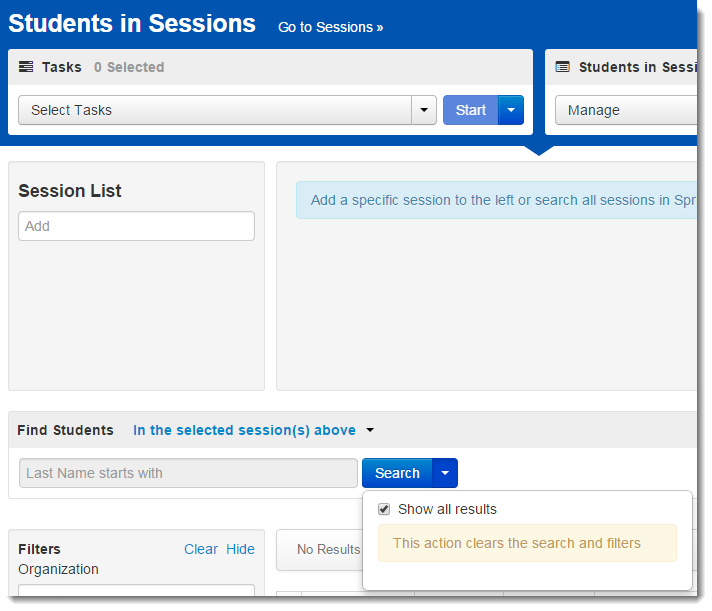Screen dimensions: 712x611
Task: Open the Manage dropdown
Action: pyautogui.click(x=626, y=110)
